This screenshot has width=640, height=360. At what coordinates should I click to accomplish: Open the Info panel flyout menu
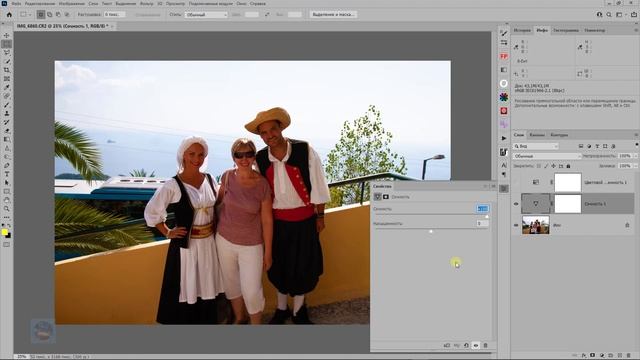tap(636, 30)
